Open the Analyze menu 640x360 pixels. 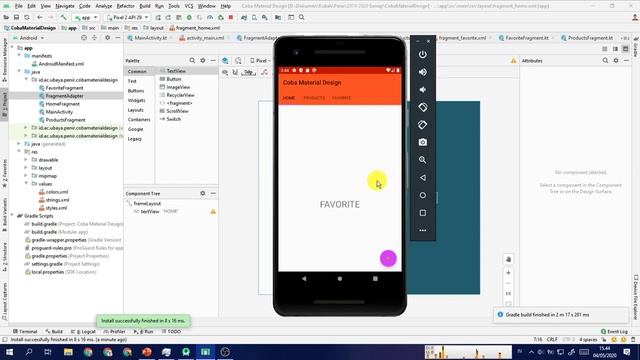(104, 6)
